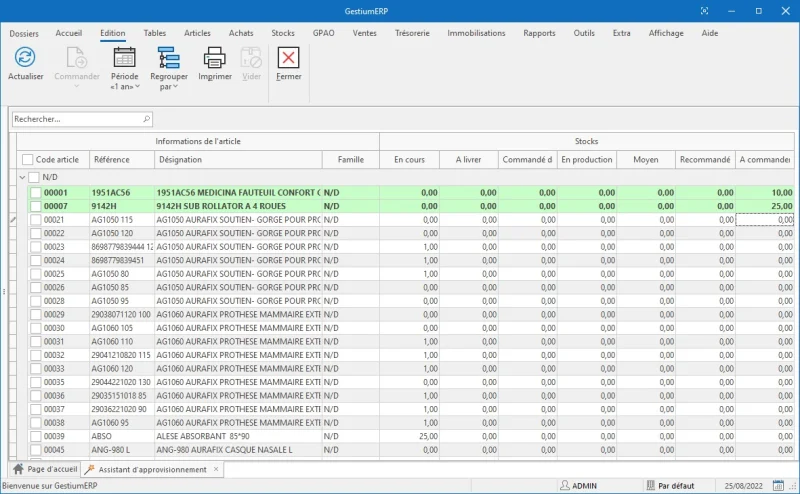
Task: Select row 9142H SUB ROLLATOR A 4 ROUES
Action: 411,206
